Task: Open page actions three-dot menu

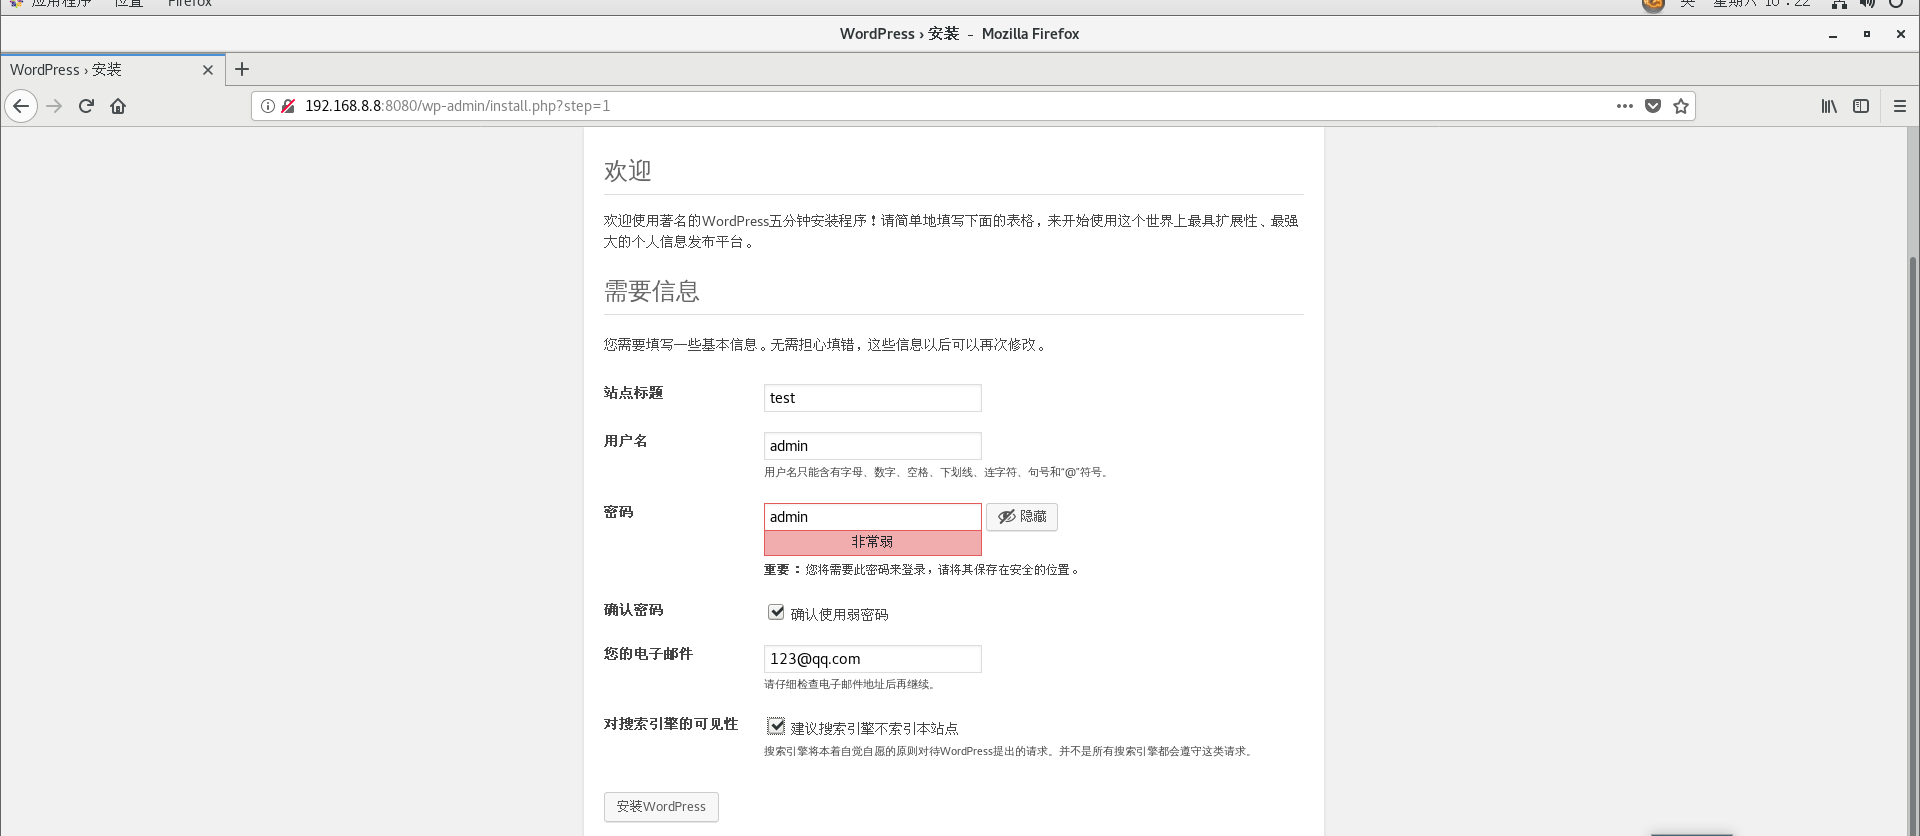Action: point(1625,106)
